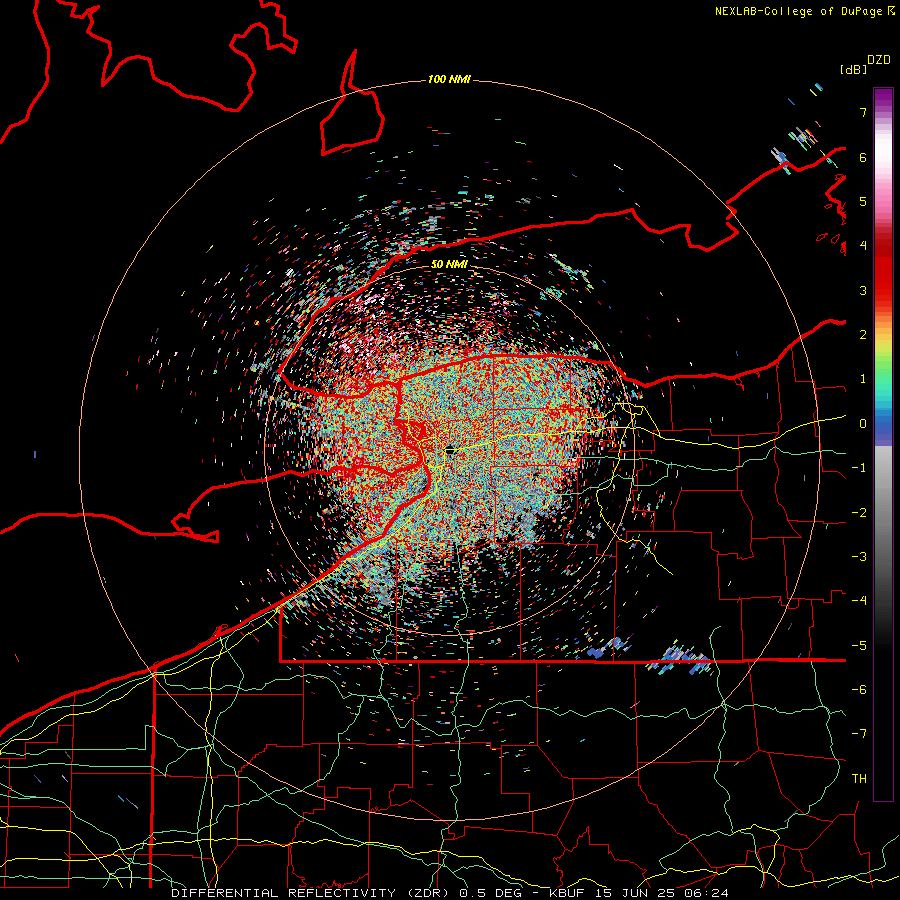Click the -3 value on color scale
Viewport: 900px width, 900px height.
[859, 557]
